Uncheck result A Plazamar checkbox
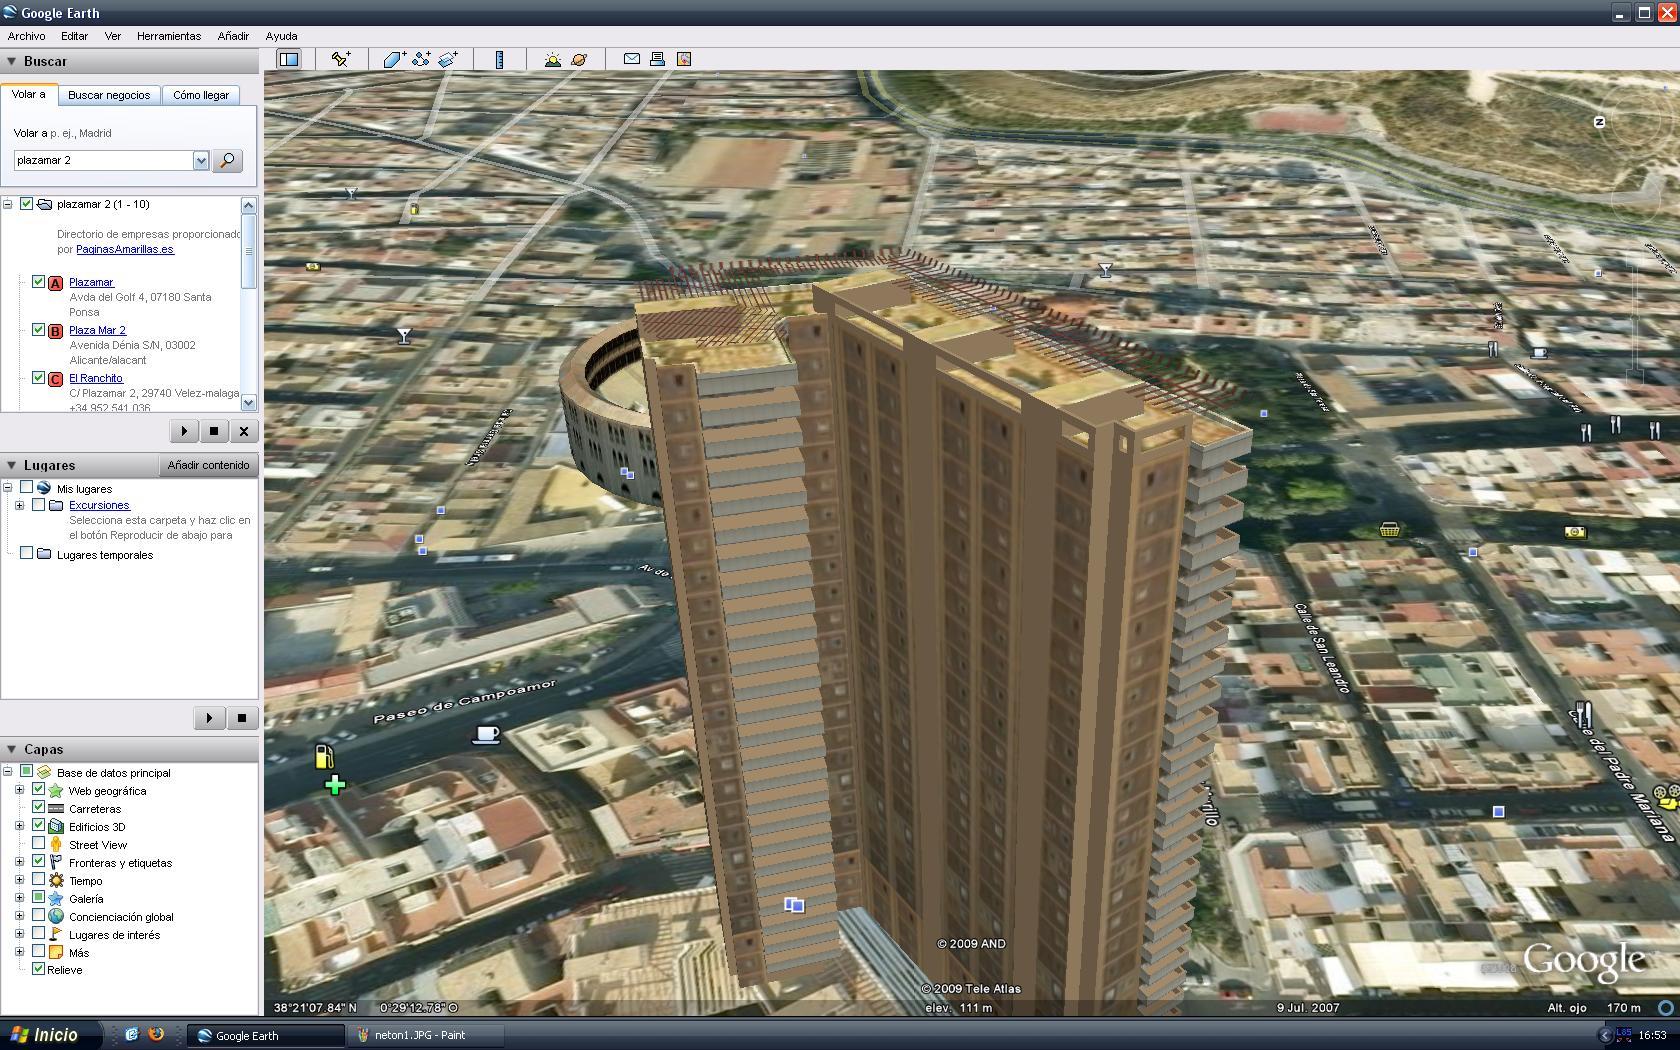 [x=39, y=282]
